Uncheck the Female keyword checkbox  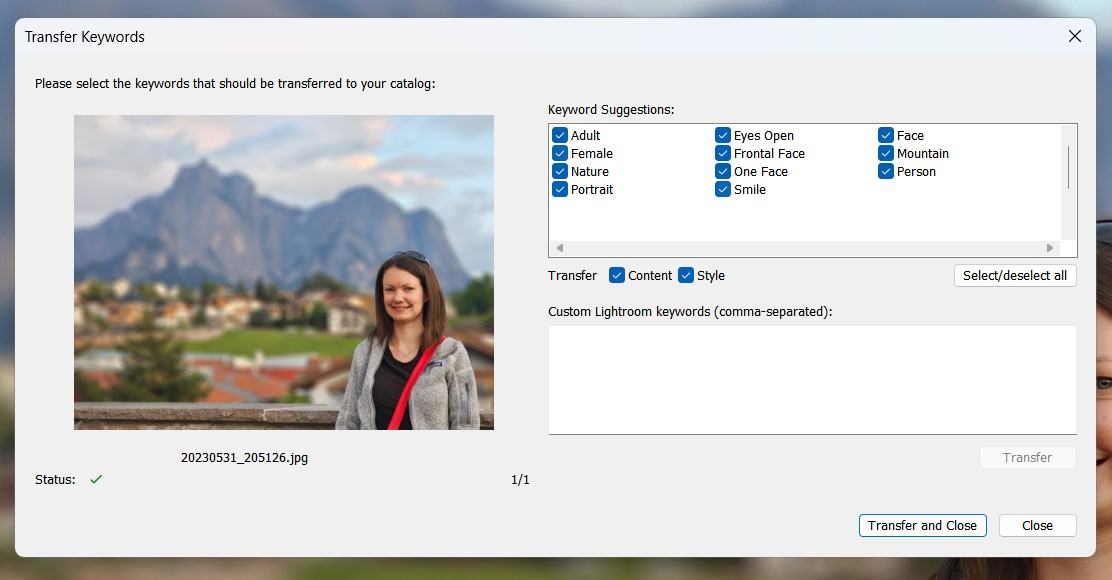click(x=560, y=153)
